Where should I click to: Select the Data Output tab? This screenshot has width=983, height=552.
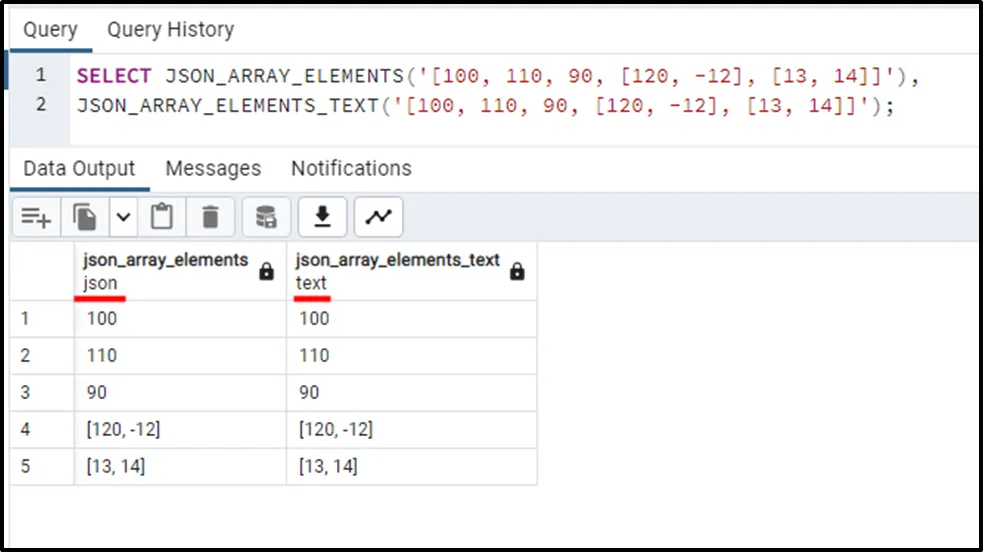tap(79, 168)
